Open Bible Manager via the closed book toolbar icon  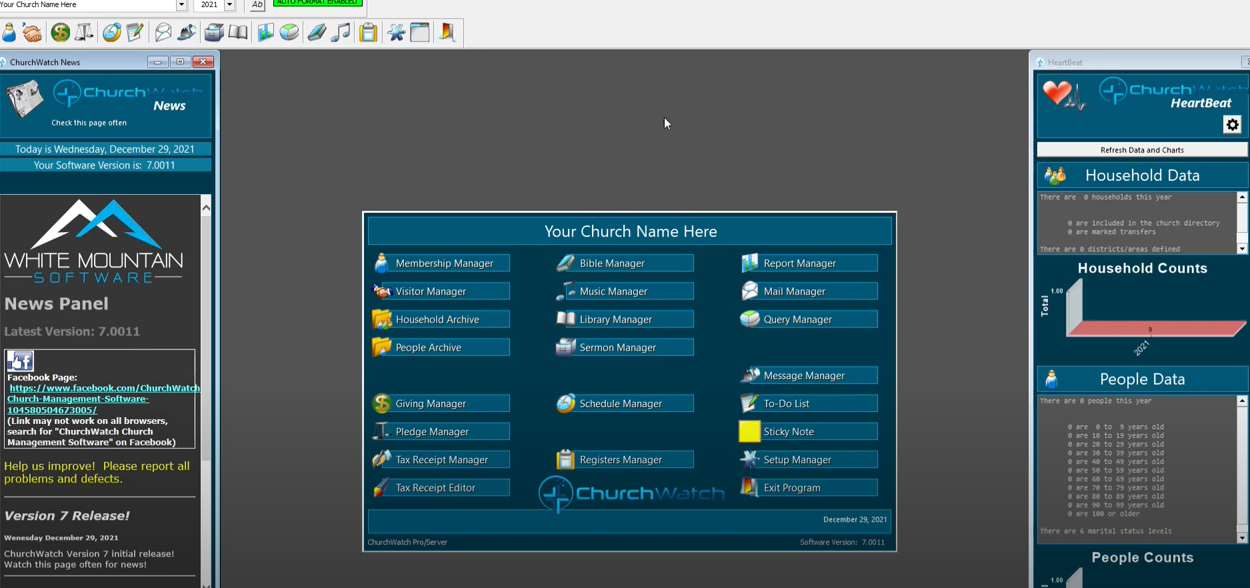[317, 33]
